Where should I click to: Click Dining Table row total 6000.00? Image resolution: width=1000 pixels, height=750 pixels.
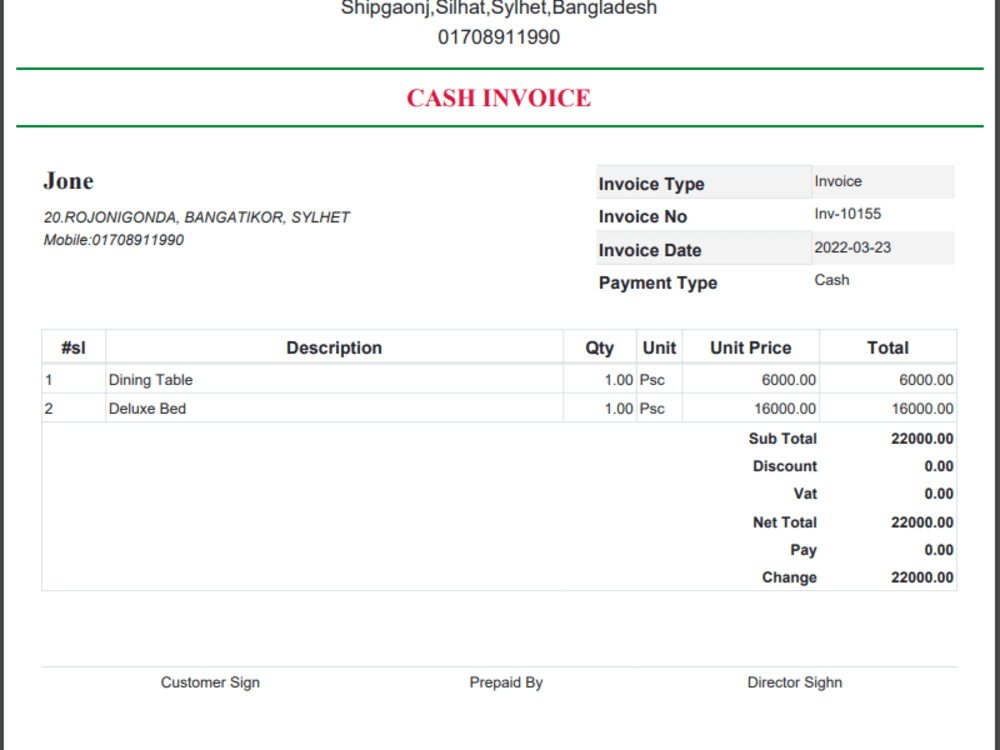tap(926, 380)
